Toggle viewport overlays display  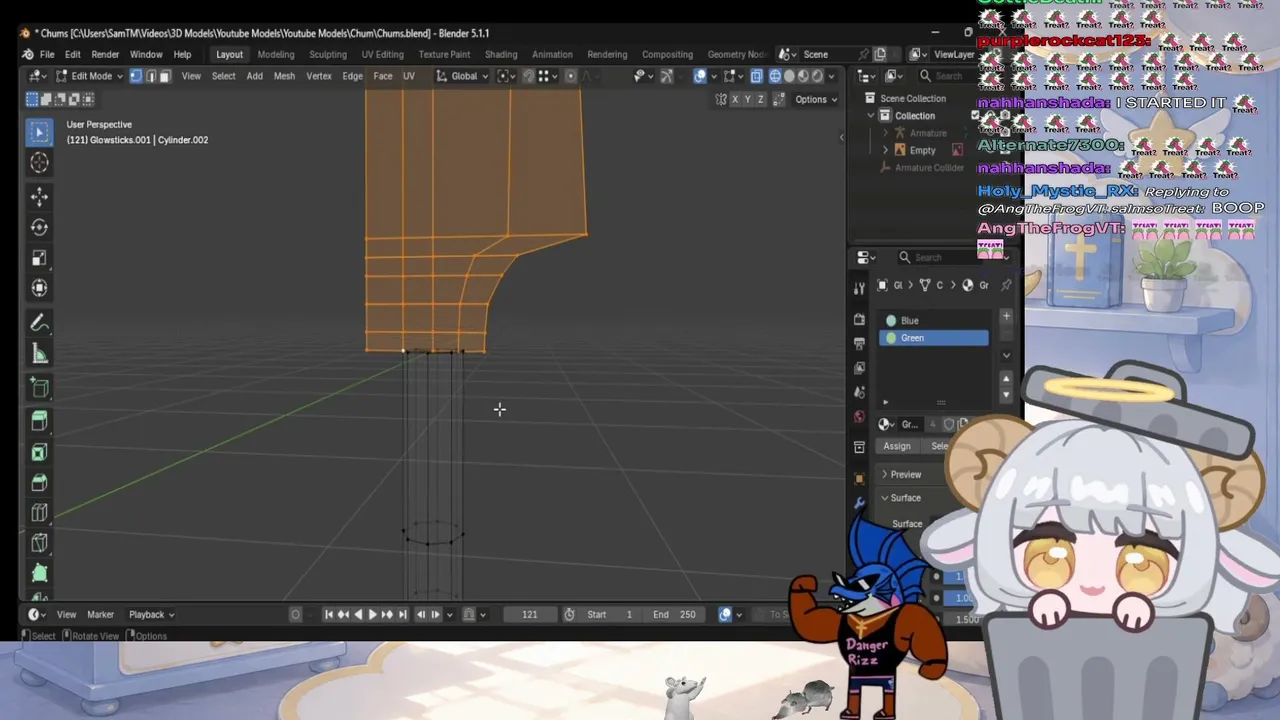(700, 76)
